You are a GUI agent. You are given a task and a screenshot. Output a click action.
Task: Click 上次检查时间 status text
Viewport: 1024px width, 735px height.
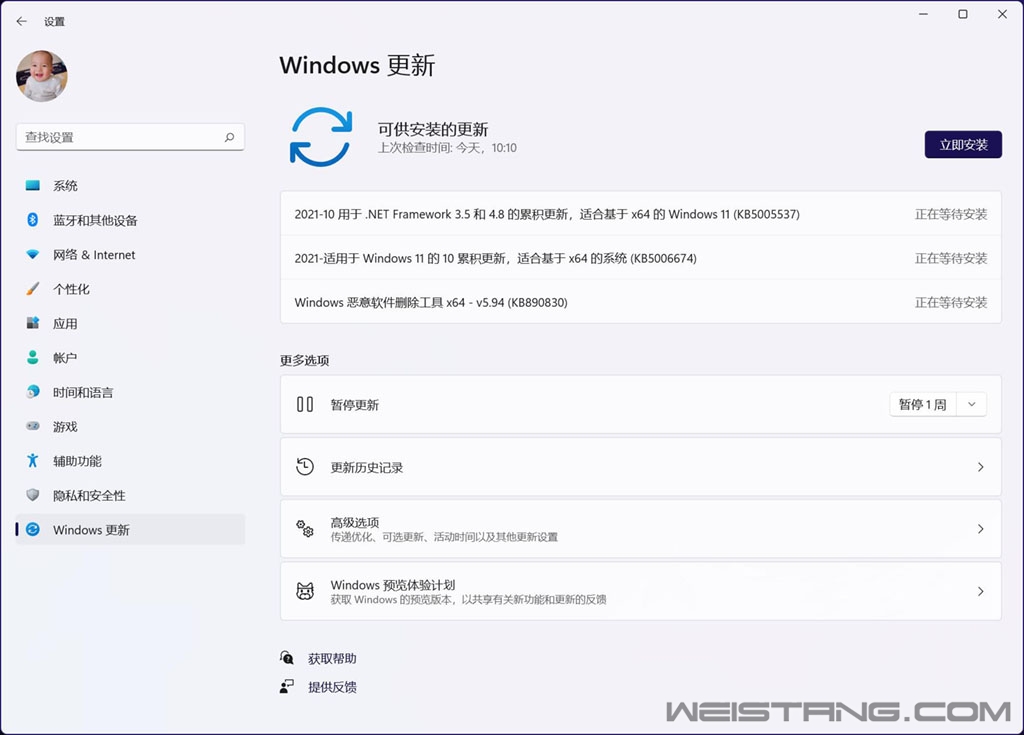click(447, 148)
